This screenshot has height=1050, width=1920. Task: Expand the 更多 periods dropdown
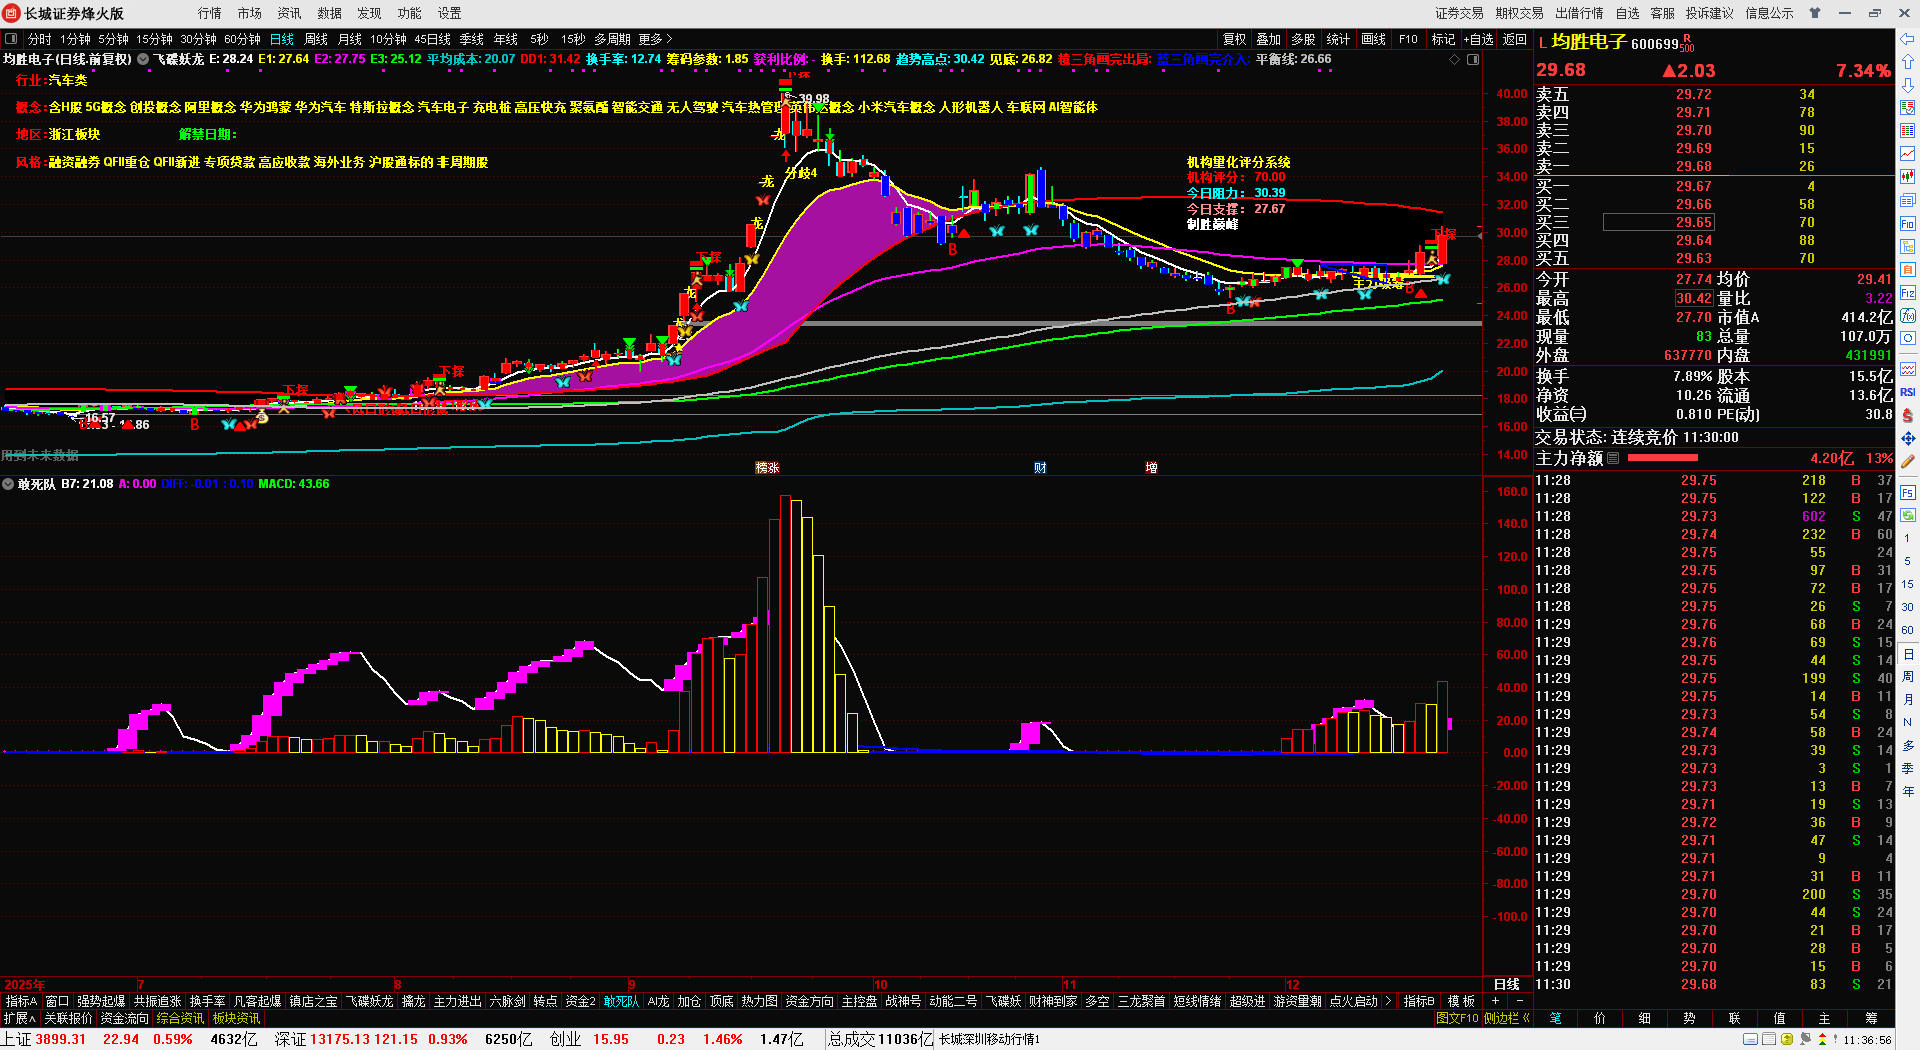click(x=656, y=39)
